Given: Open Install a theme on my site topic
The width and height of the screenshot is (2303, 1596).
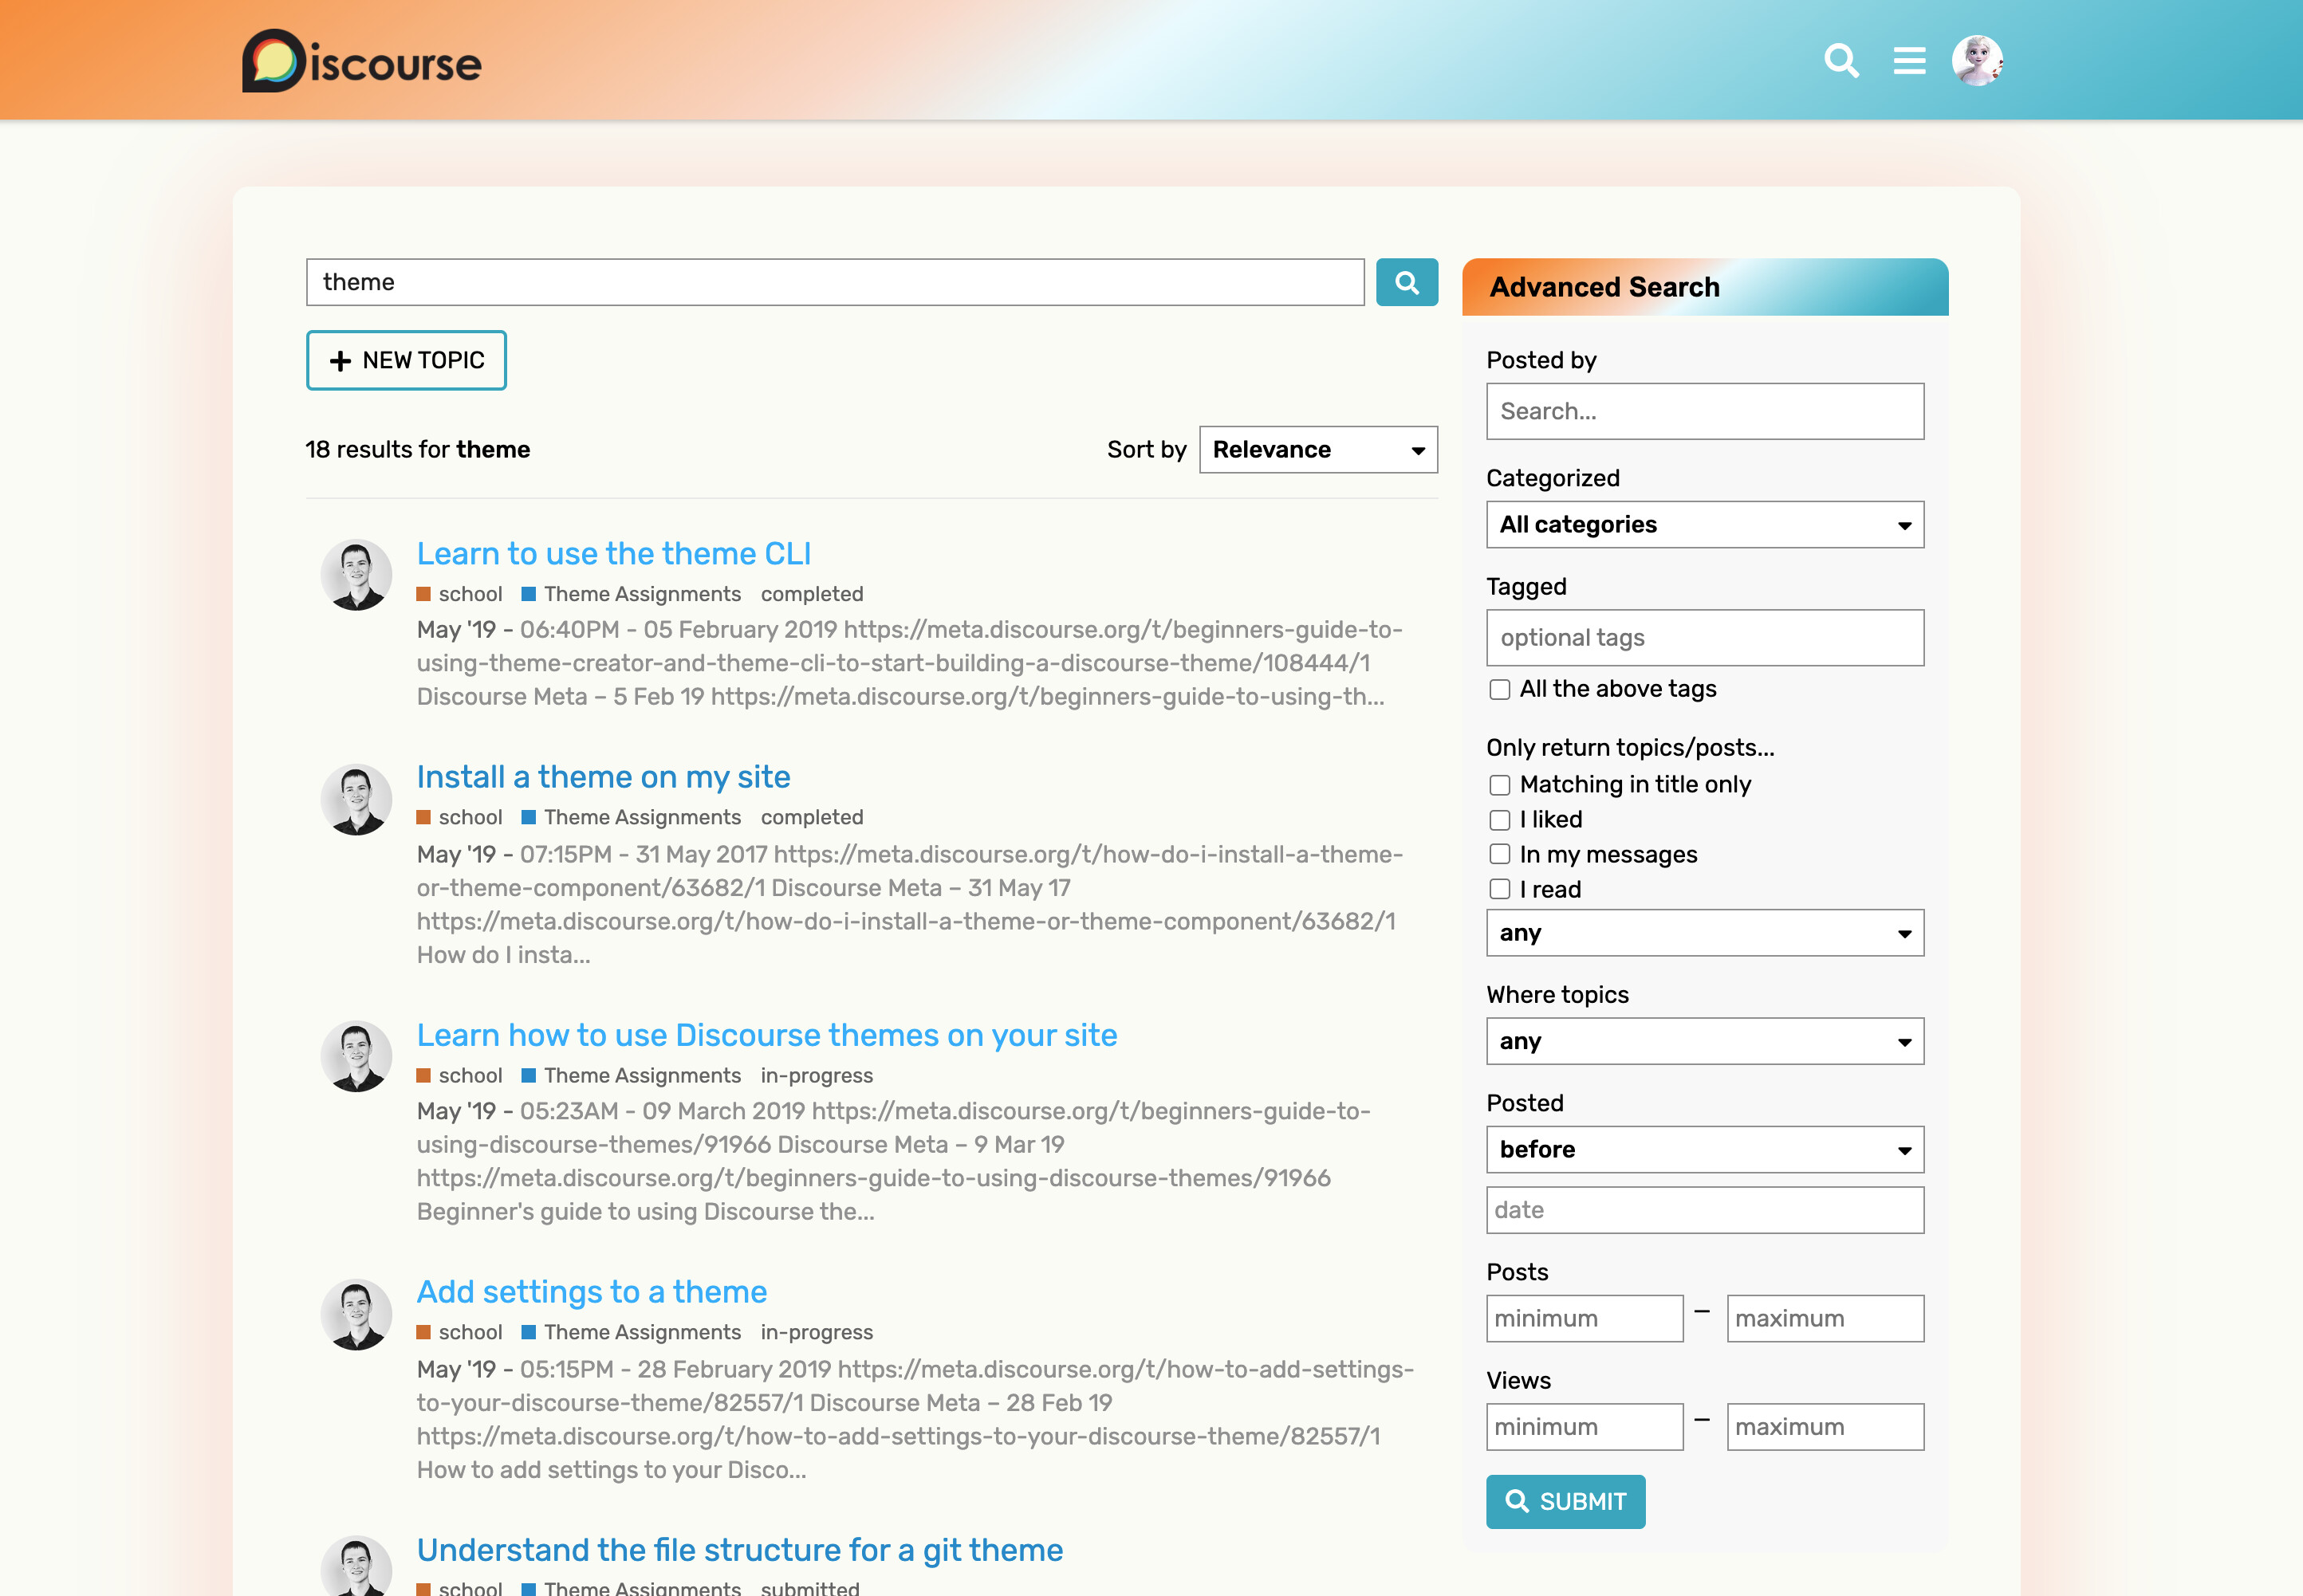Looking at the screenshot, I should 603,777.
